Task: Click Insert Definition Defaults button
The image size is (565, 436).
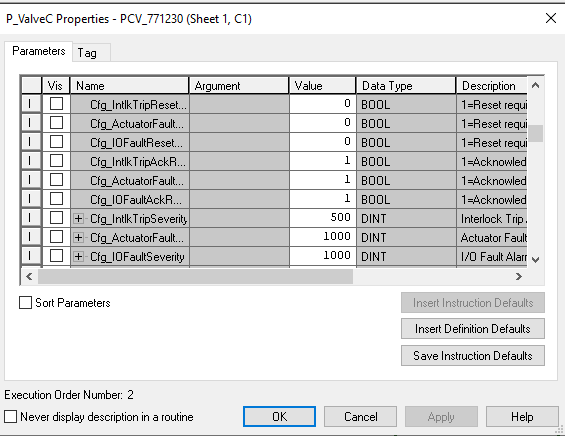Action: [x=473, y=329]
